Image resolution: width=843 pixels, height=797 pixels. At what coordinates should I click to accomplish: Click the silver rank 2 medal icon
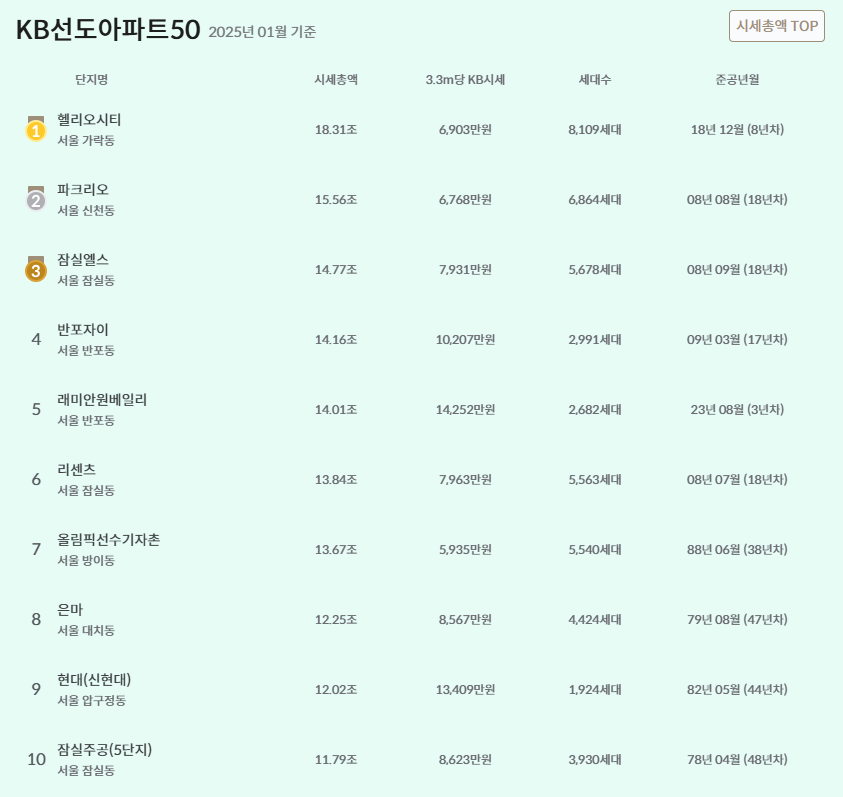click(36, 198)
